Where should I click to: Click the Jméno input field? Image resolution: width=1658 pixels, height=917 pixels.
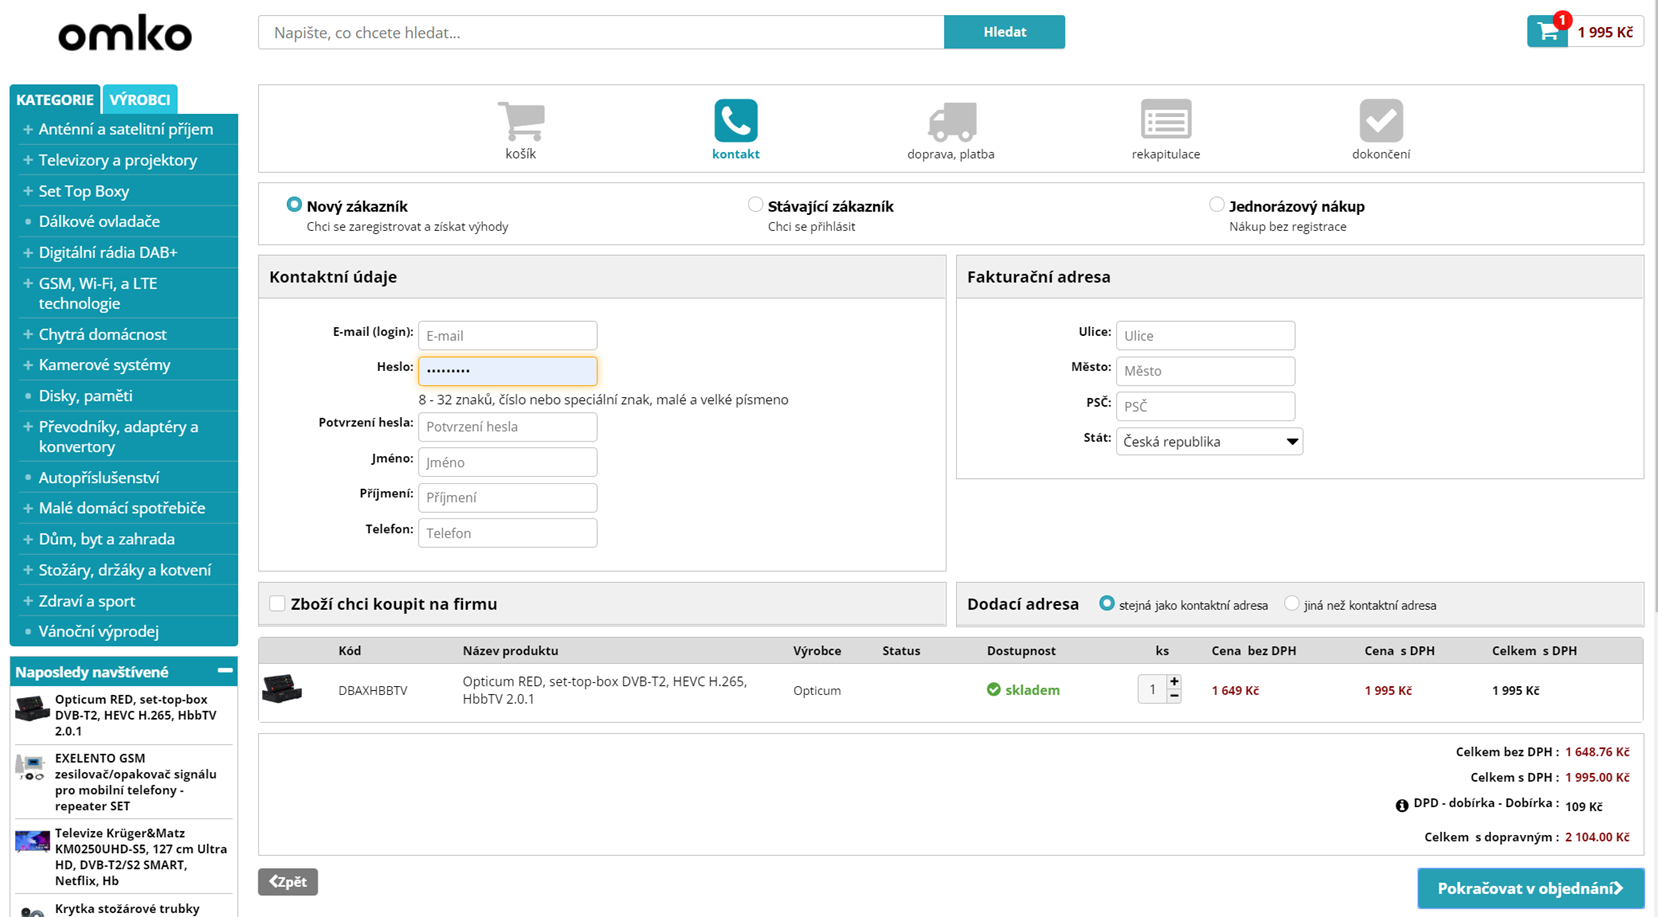(x=508, y=462)
